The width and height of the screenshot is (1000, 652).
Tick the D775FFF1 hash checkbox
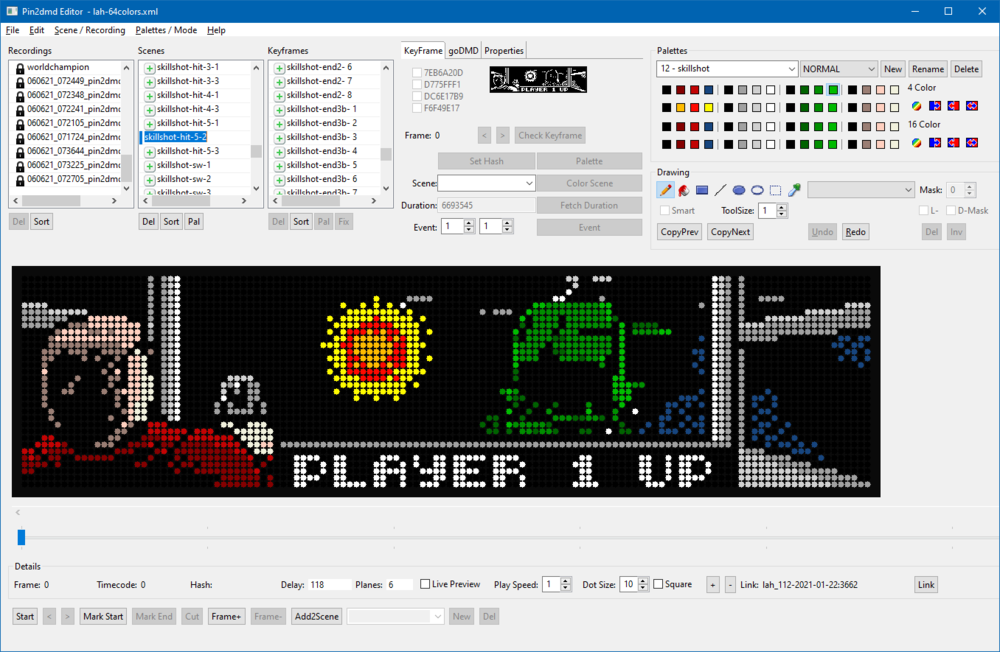point(416,84)
